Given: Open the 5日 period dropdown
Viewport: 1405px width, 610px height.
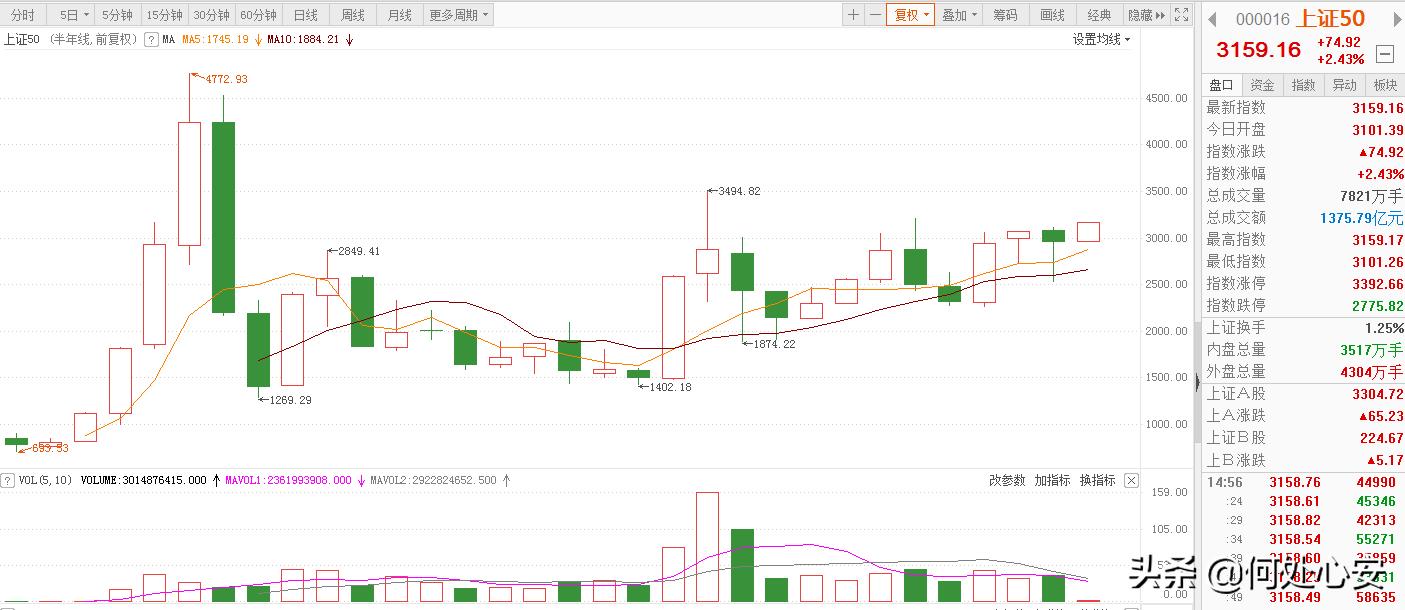Looking at the screenshot, I should [x=73, y=15].
